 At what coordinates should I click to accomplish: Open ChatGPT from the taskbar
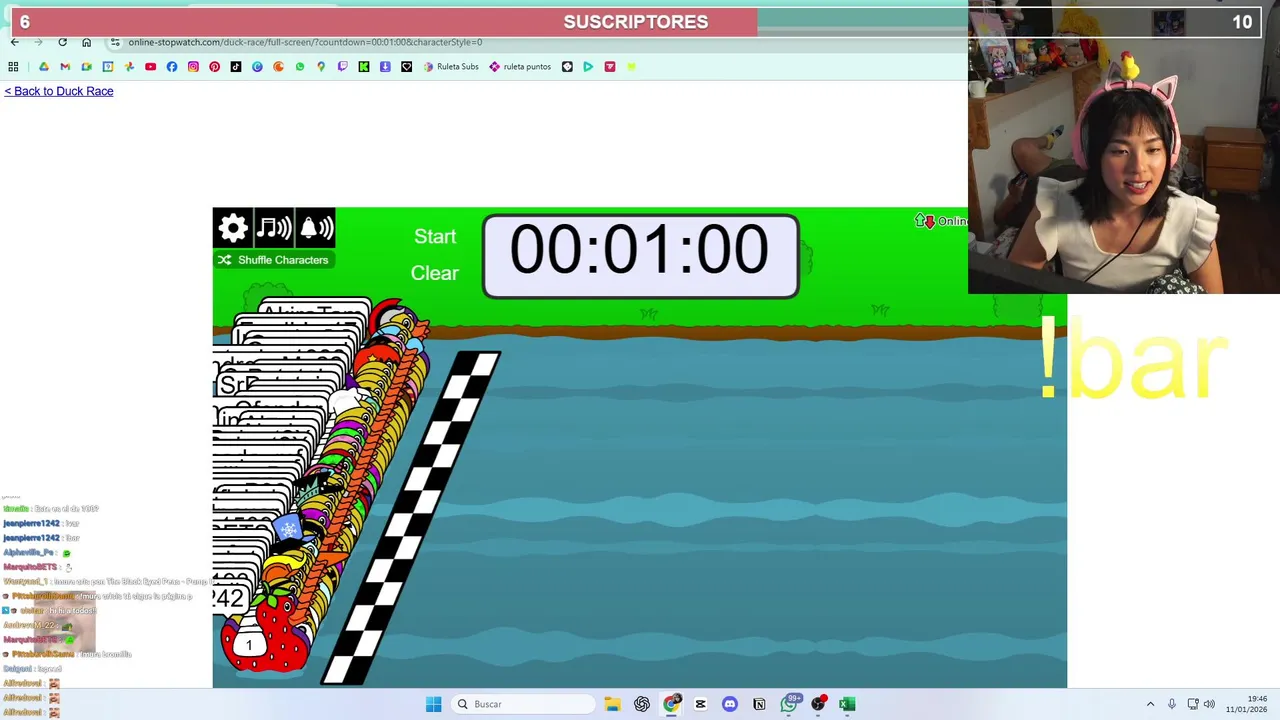[642, 704]
